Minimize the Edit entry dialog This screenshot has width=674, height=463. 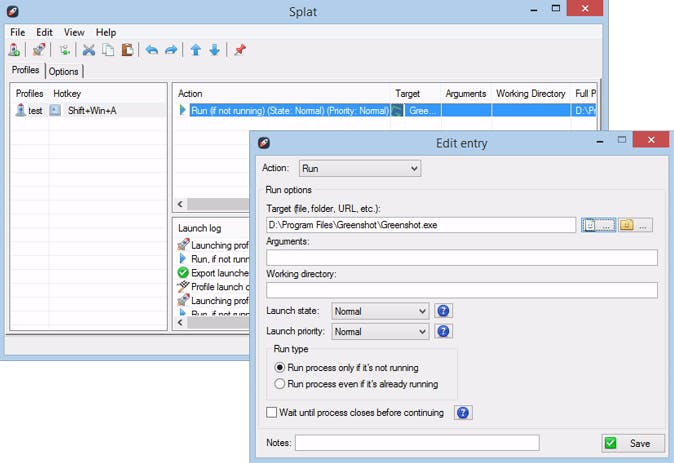click(600, 141)
